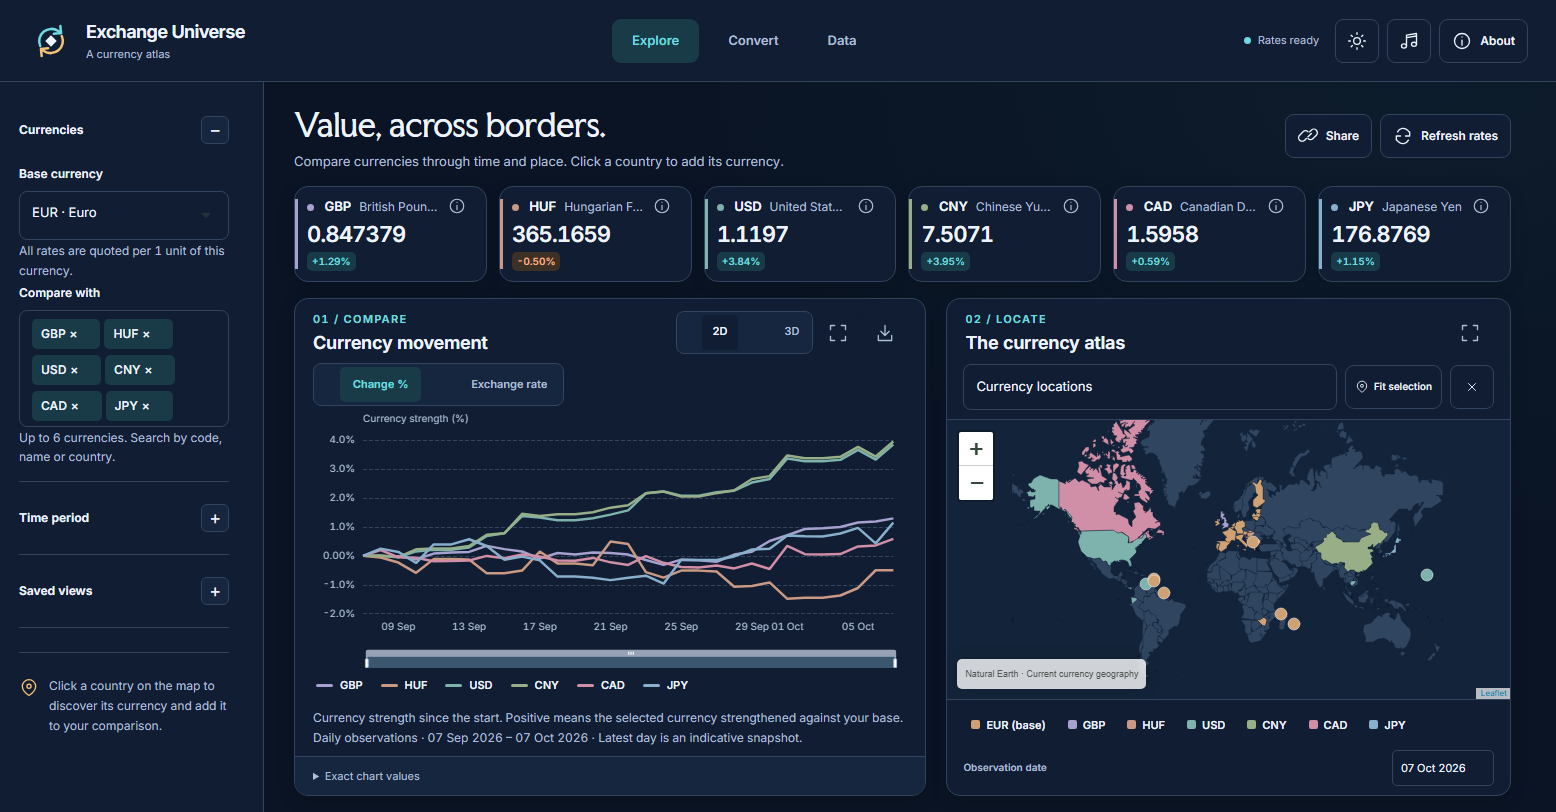Toggle the CNY series in chart legend
Image resolution: width=1556 pixels, height=812 pixels.
pyautogui.click(x=535, y=685)
